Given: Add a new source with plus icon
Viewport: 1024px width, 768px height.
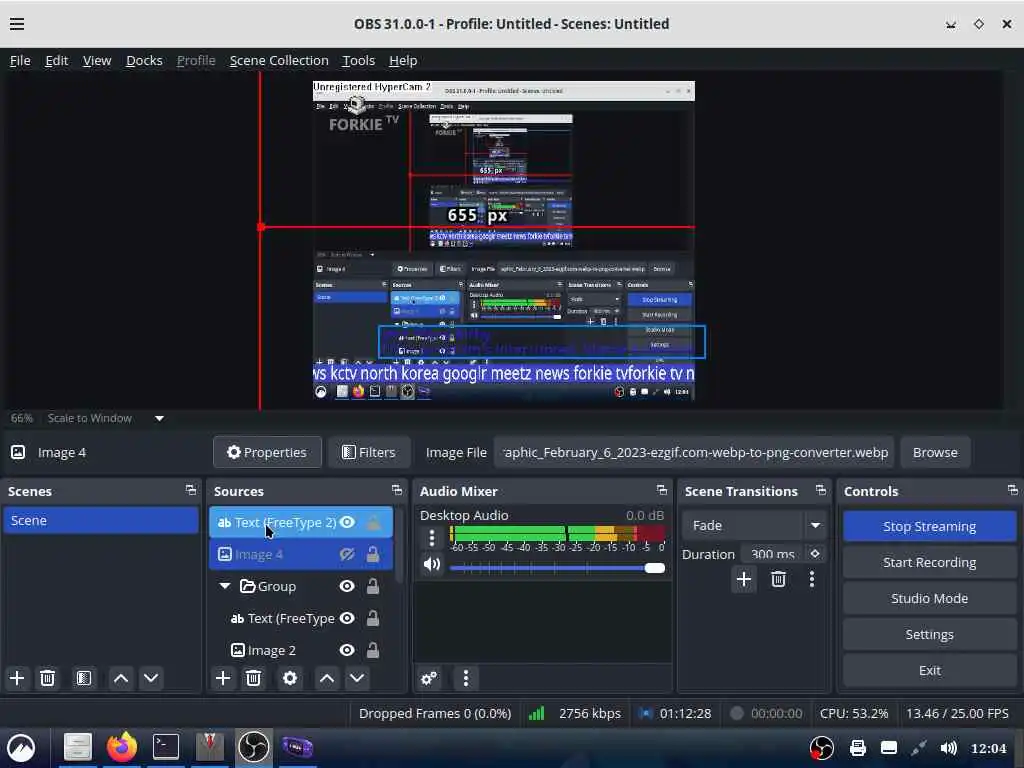Looking at the screenshot, I should pyautogui.click(x=223, y=678).
